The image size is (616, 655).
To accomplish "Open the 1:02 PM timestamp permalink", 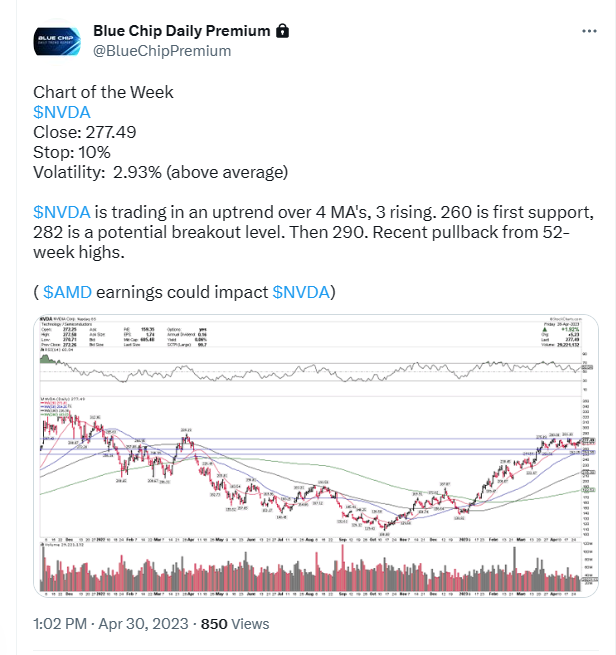I will (60, 624).
